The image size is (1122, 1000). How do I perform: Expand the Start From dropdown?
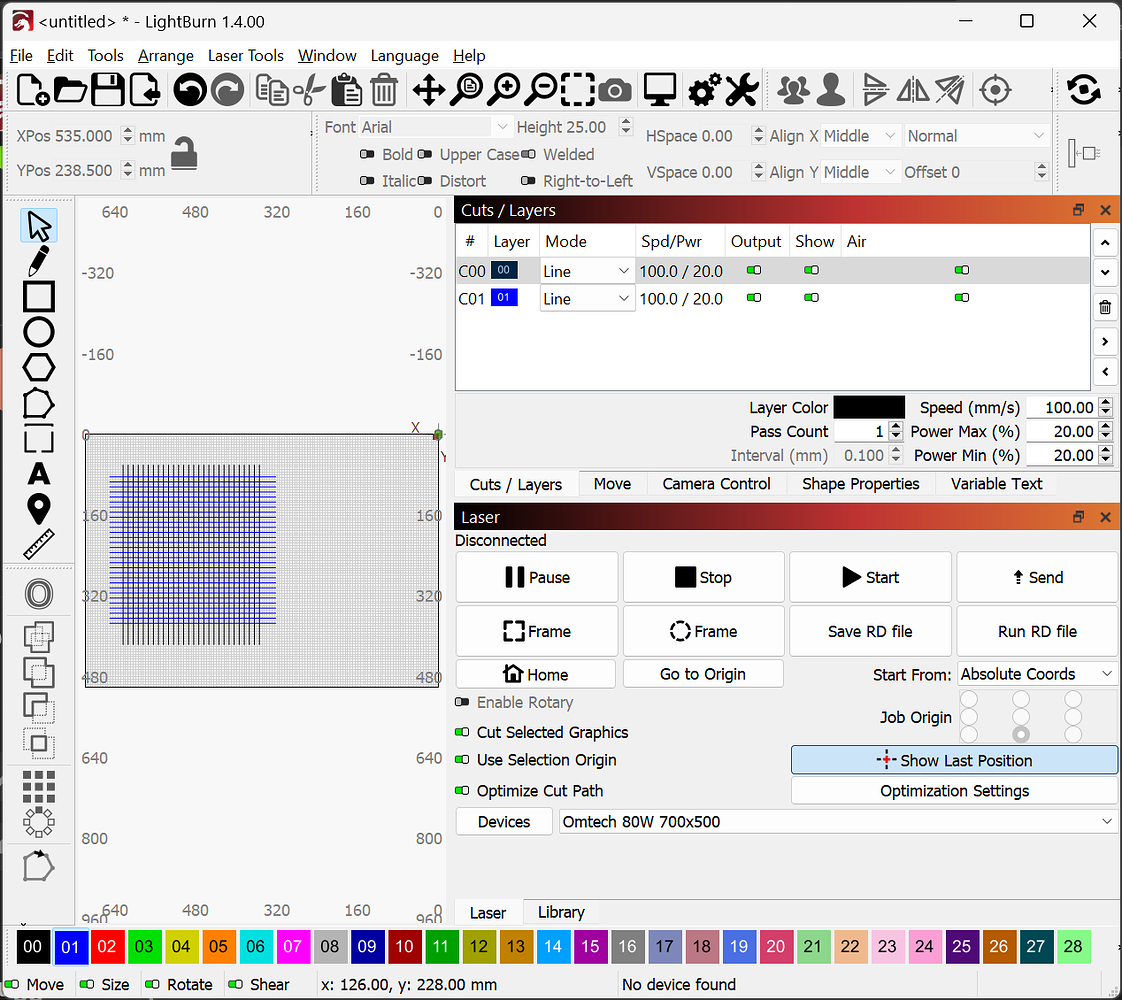coord(1036,674)
